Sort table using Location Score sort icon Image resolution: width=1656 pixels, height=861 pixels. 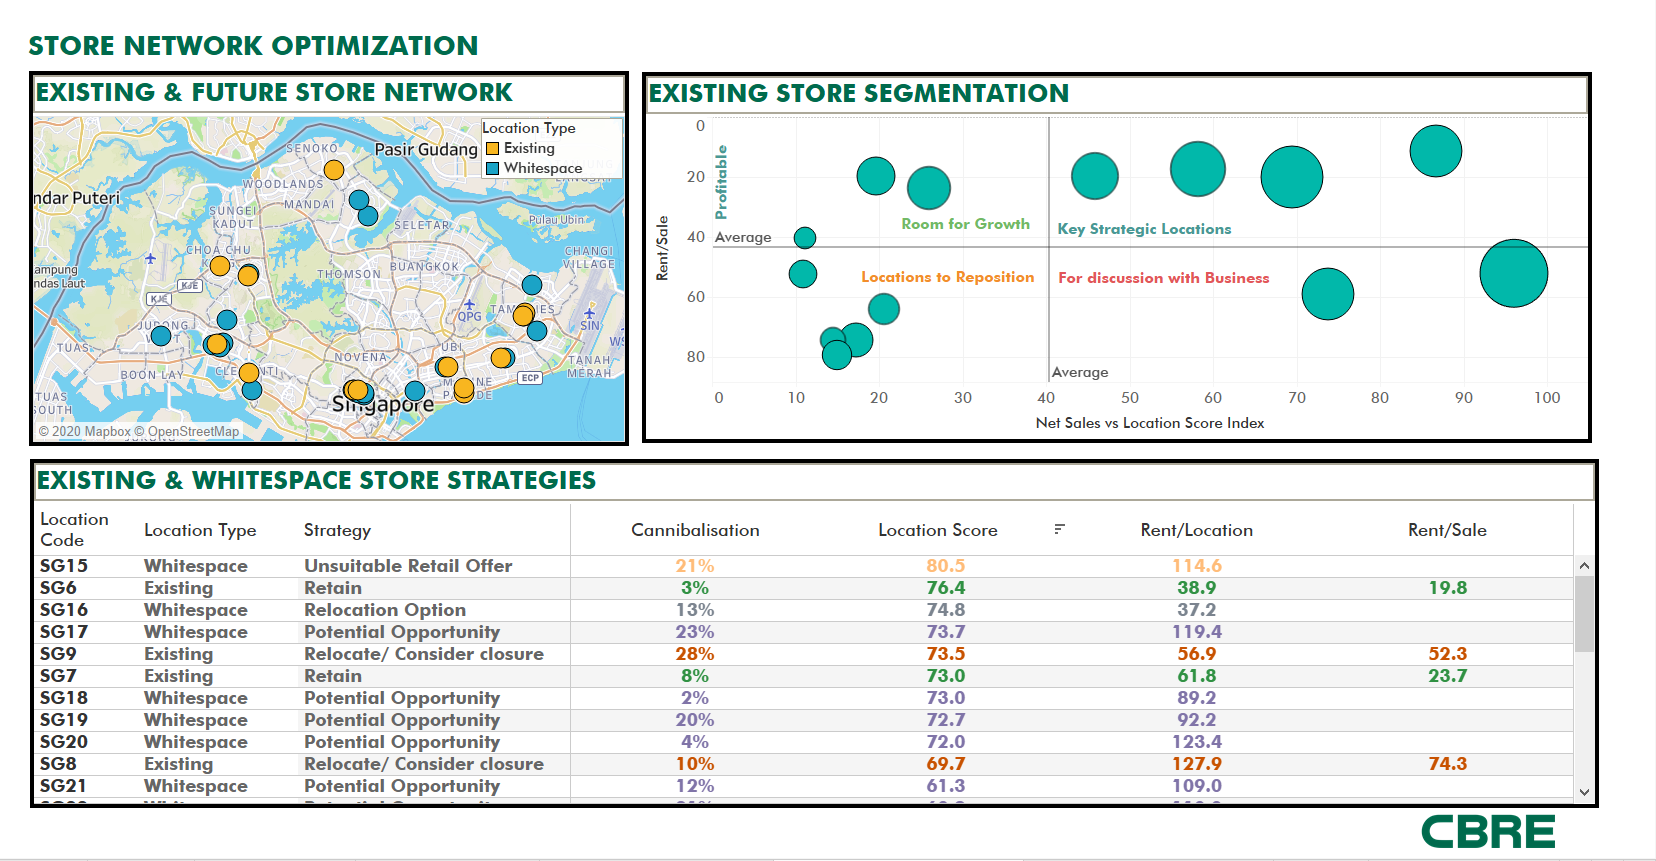click(x=1059, y=529)
